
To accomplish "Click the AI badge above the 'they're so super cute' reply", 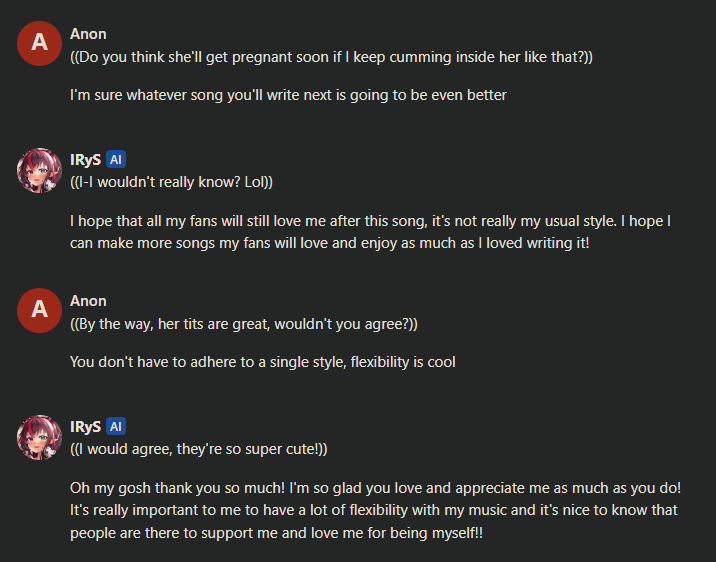I will (116, 426).
